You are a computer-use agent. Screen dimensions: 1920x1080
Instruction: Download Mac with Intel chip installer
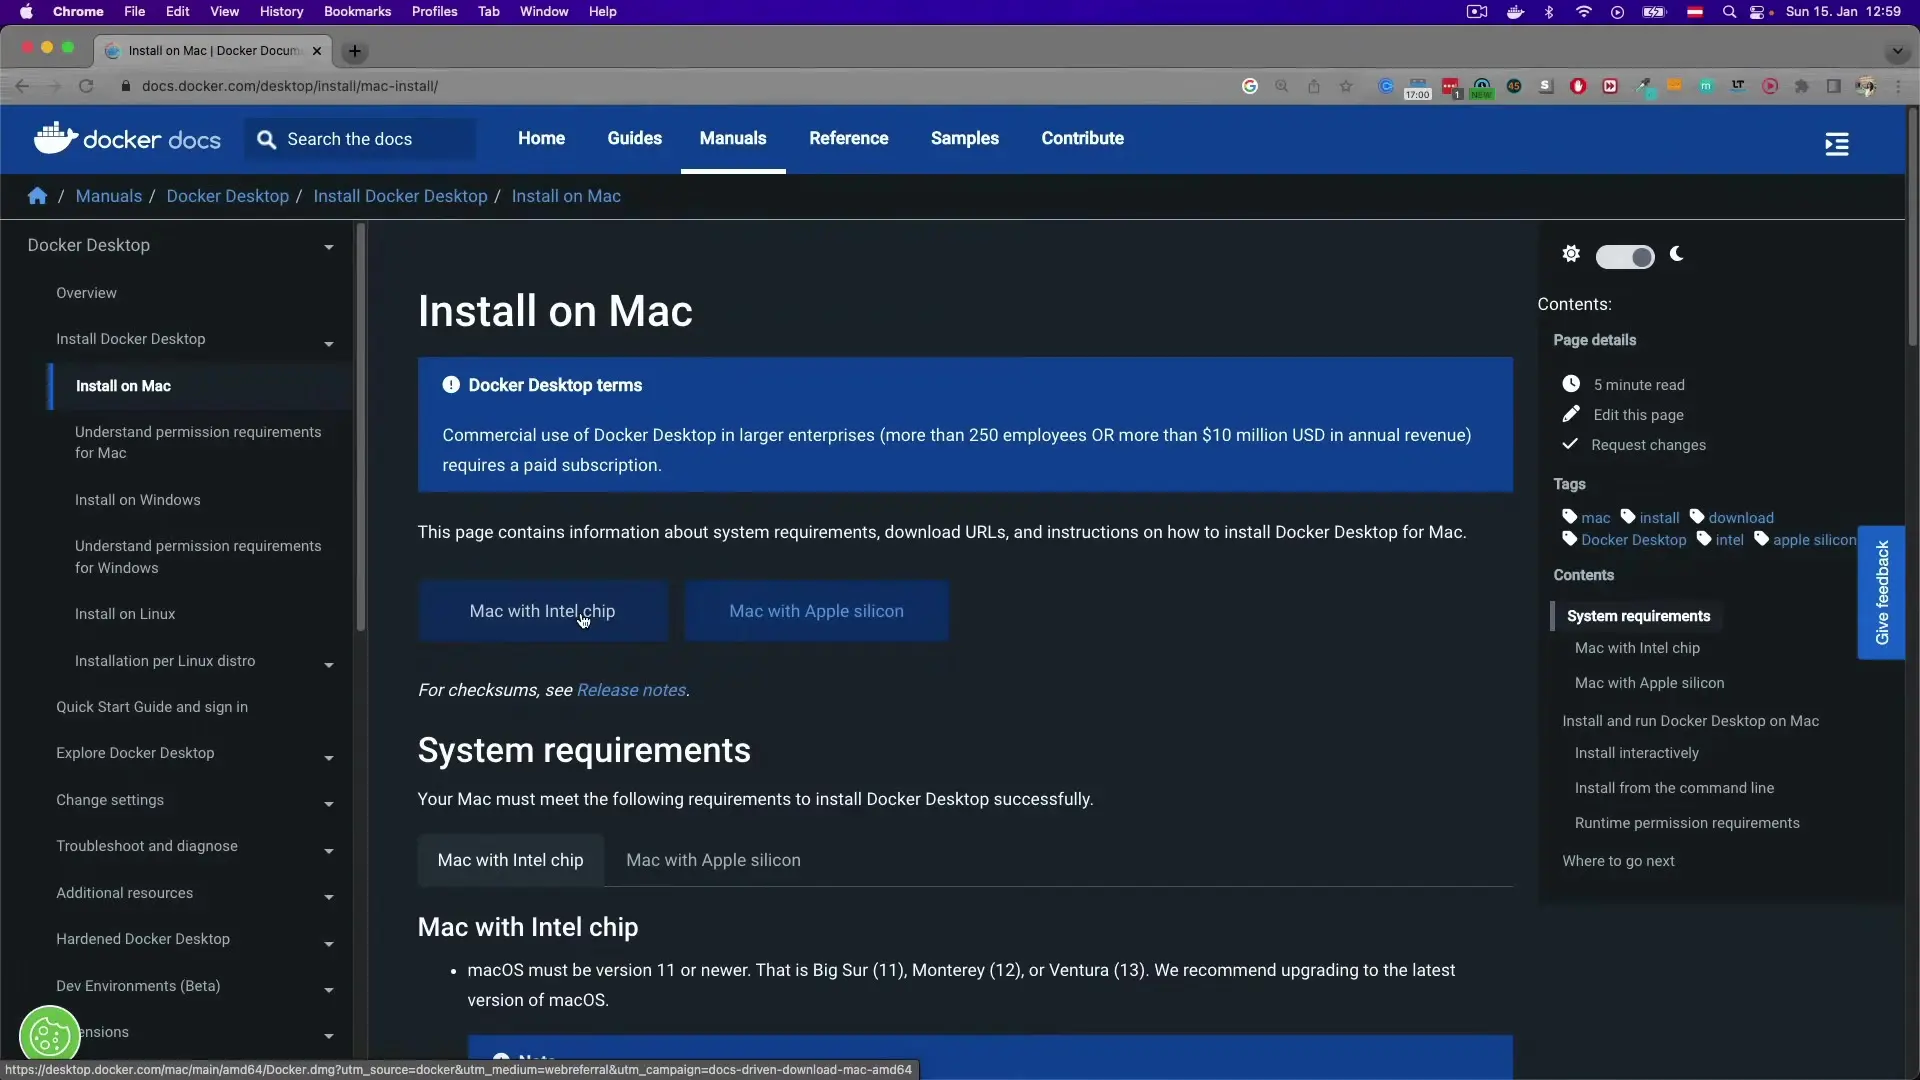click(x=543, y=611)
